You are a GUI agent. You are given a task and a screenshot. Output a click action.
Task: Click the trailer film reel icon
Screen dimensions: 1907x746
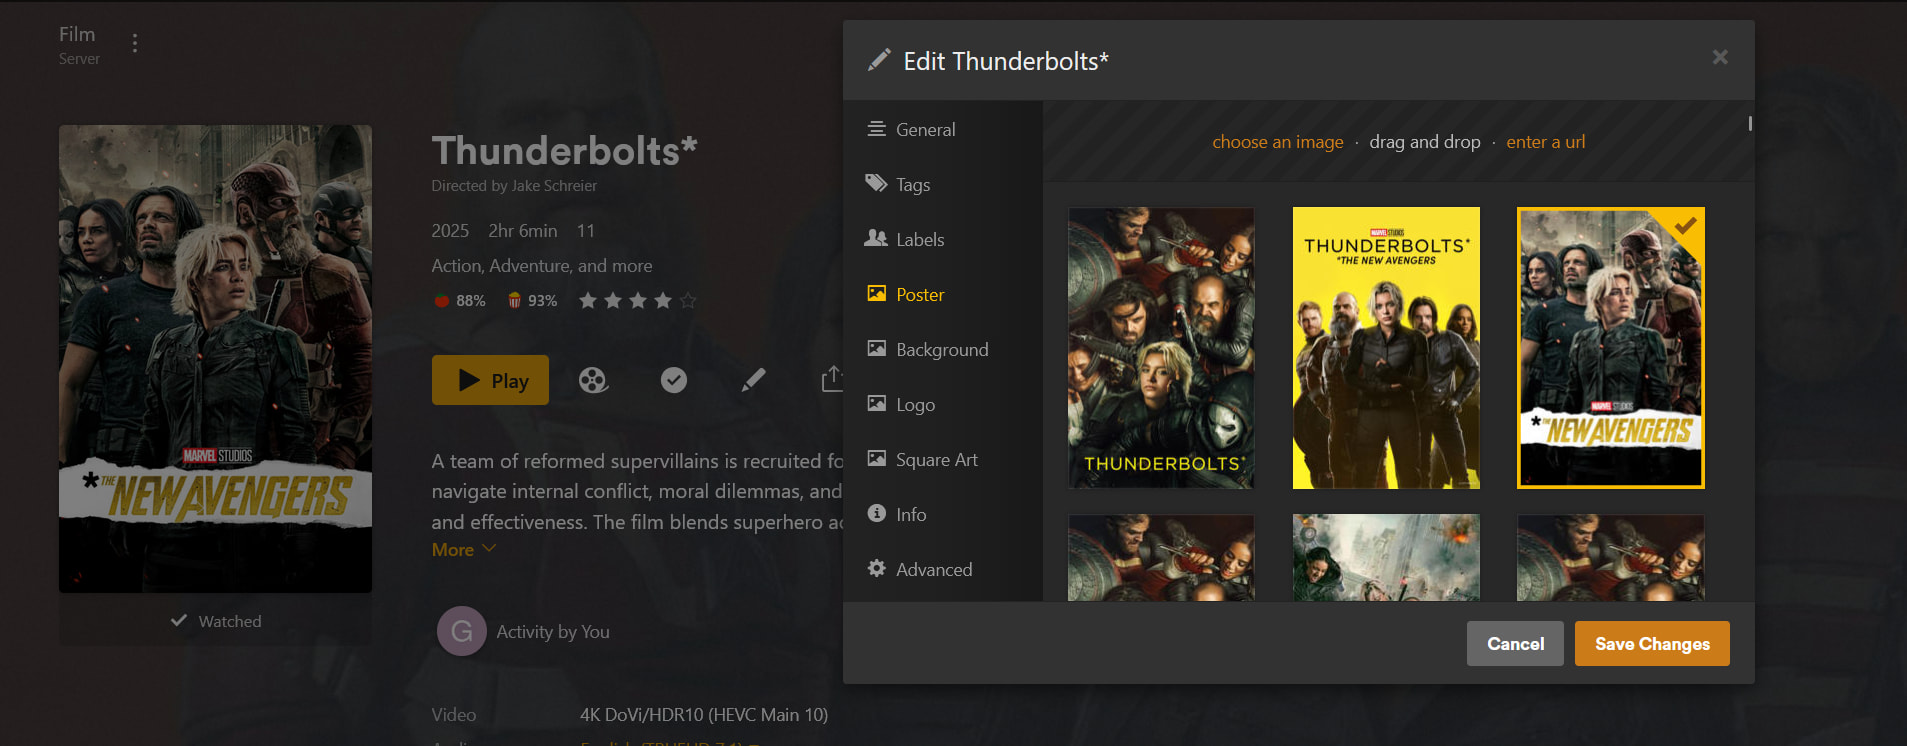click(593, 380)
